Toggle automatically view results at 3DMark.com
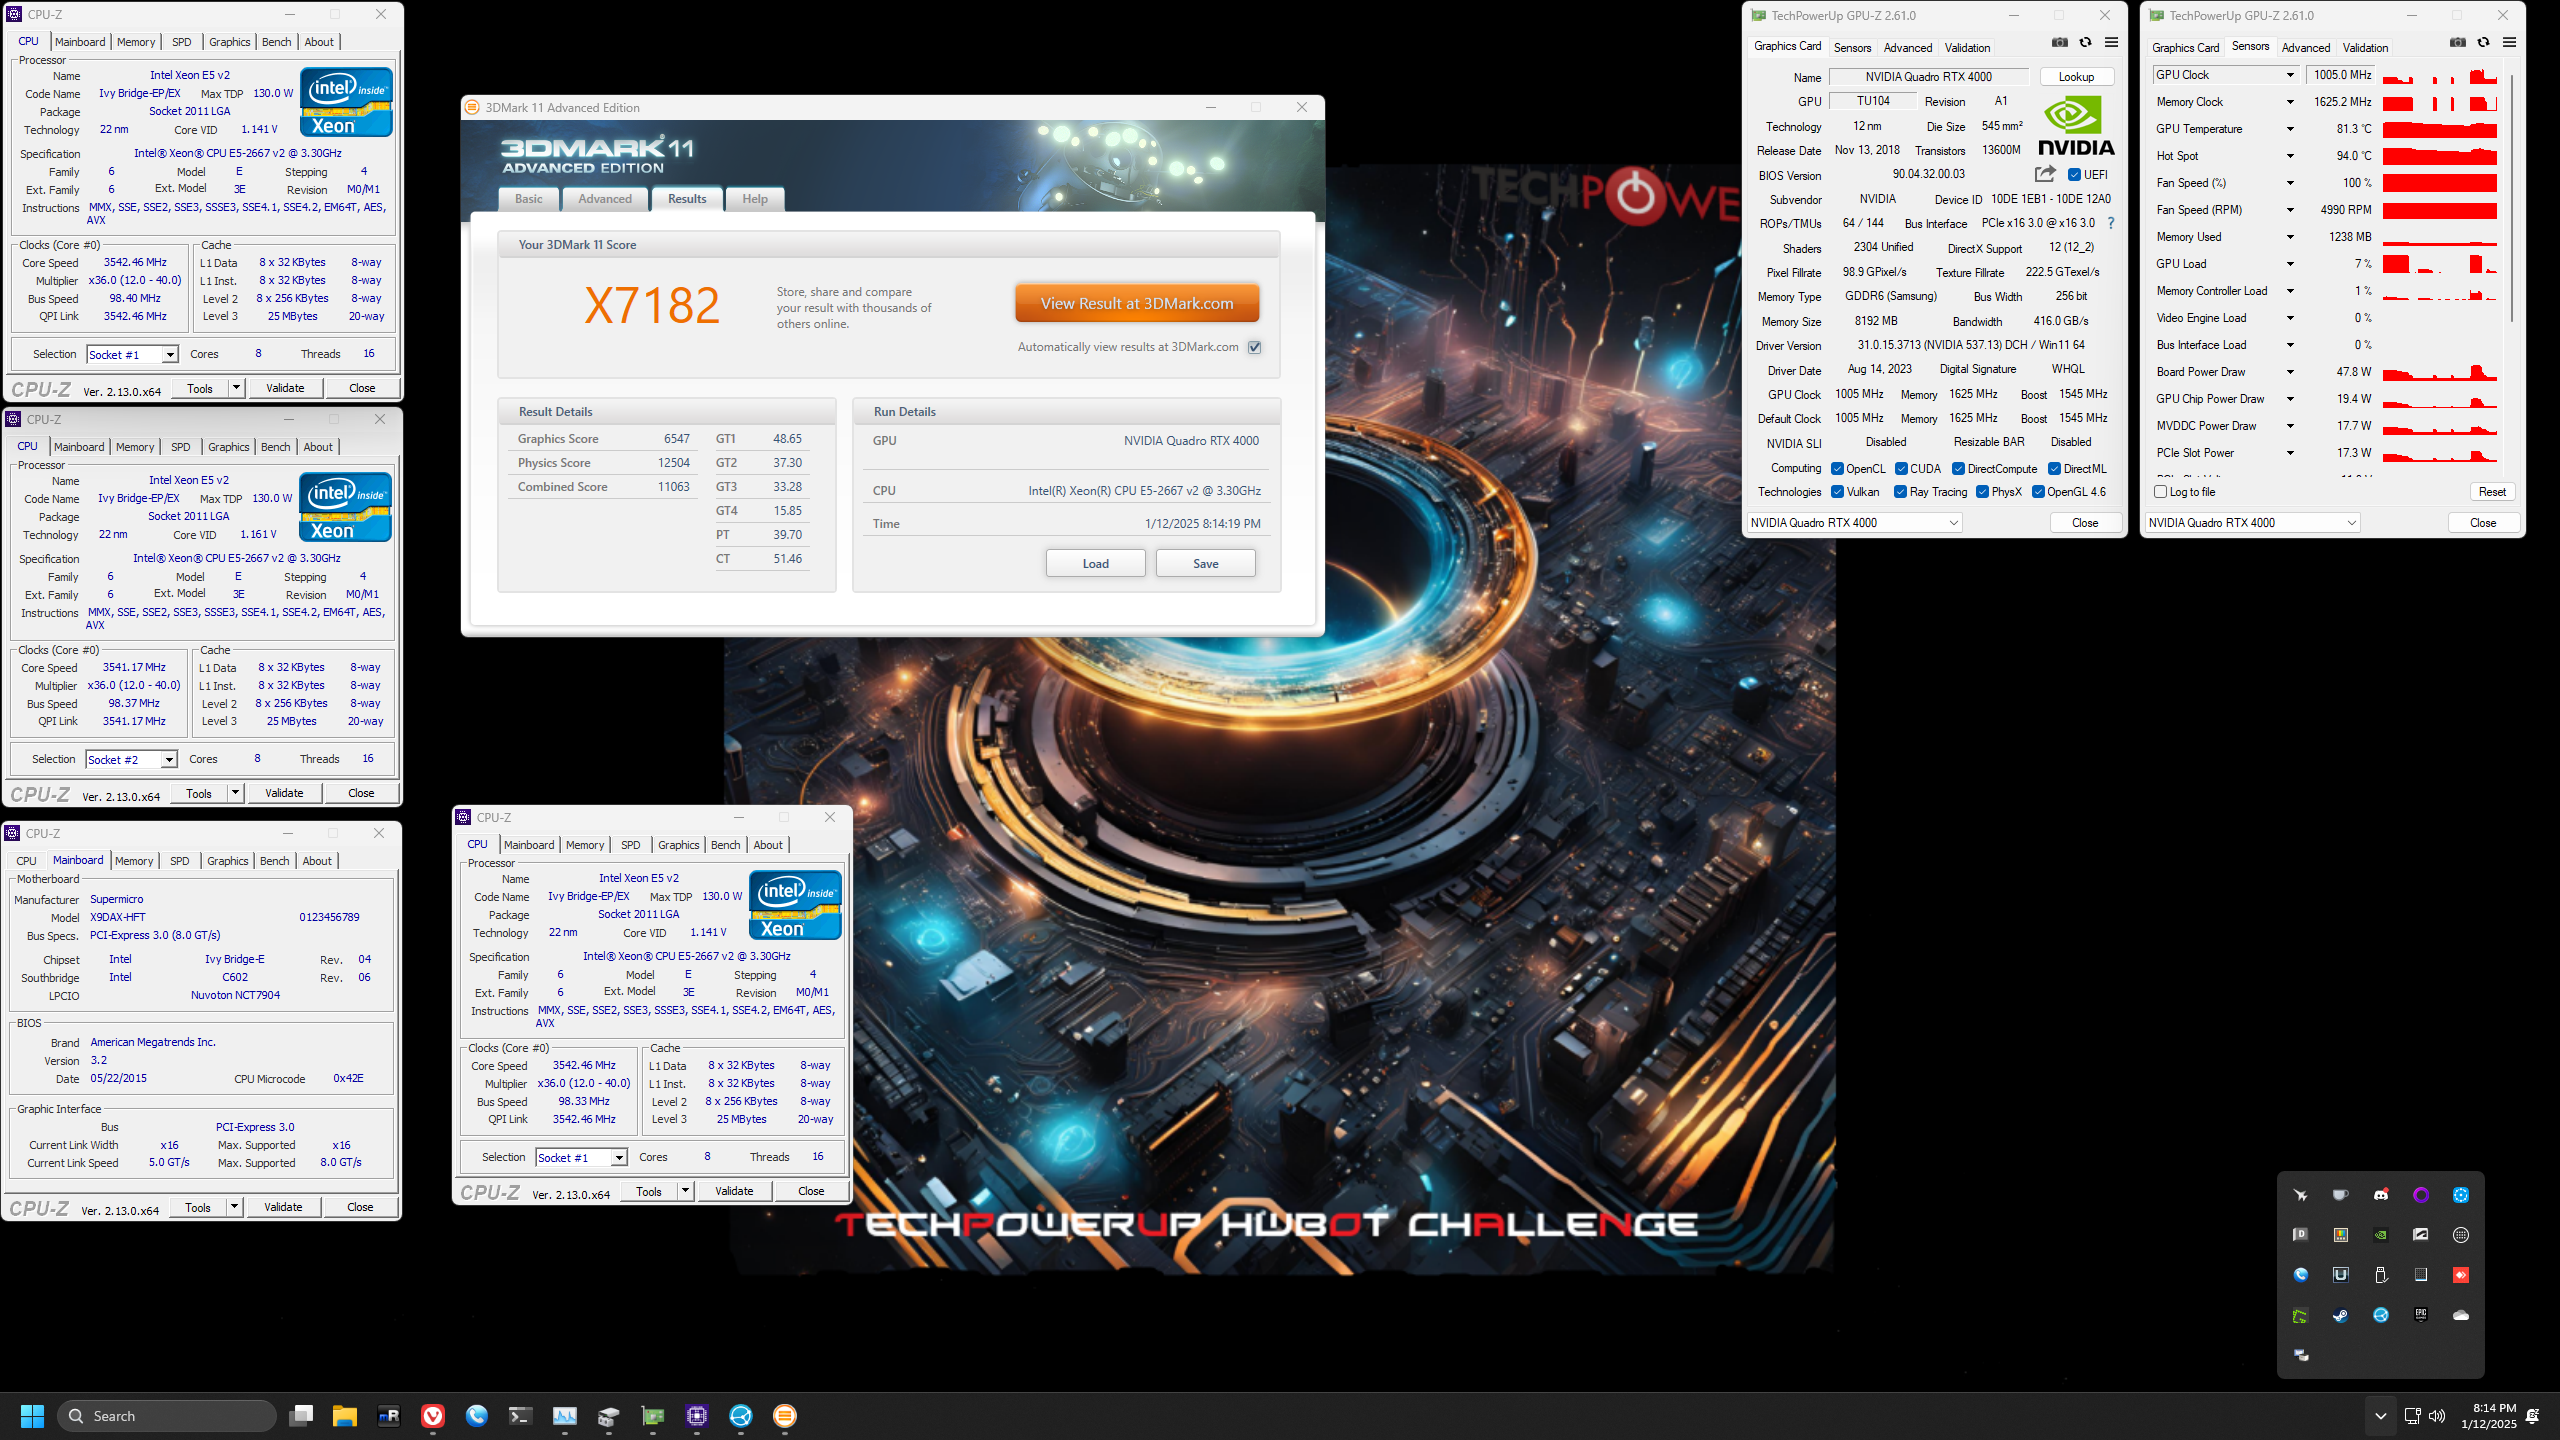The height and width of the screenshot is (1440, 2560). pyautogui.click(x=1255, y=347)
